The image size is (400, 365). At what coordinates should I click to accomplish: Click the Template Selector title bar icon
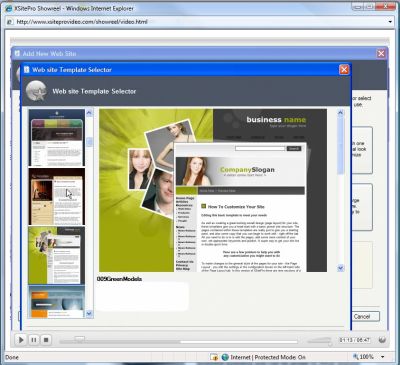pyautogui.click(x=27, y=69)
